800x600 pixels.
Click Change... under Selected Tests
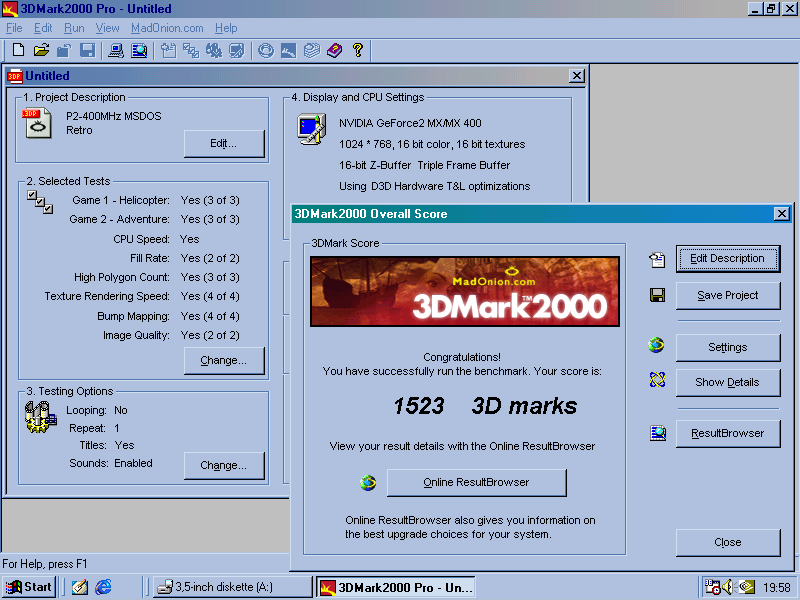click(224, 360)
